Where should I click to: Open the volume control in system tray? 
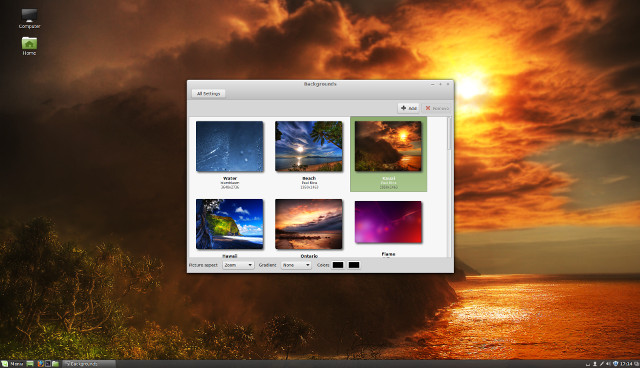[608, 364]
